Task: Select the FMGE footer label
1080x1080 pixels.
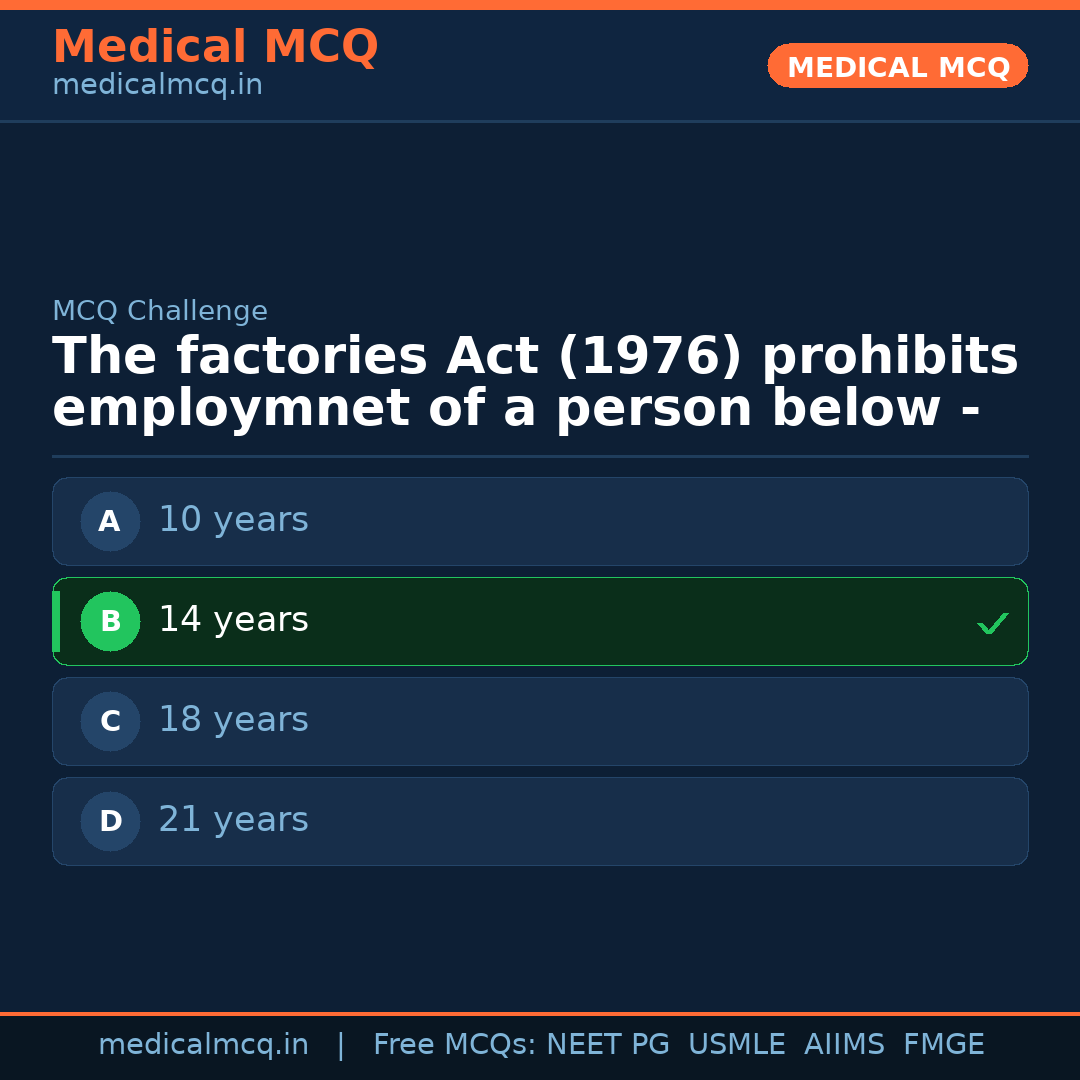Action: tap(943, 1045)
